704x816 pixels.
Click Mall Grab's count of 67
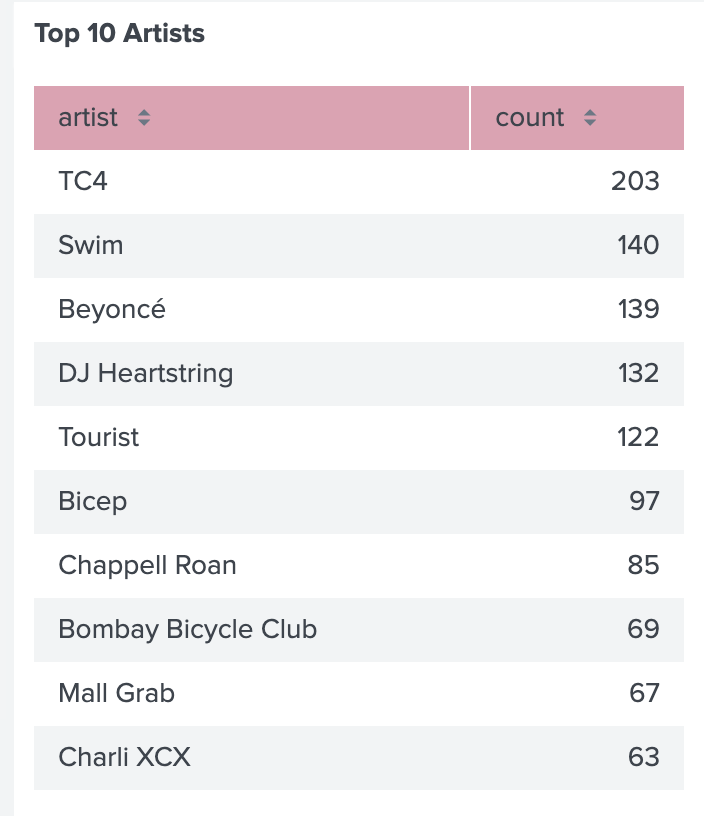coord(645,693)
